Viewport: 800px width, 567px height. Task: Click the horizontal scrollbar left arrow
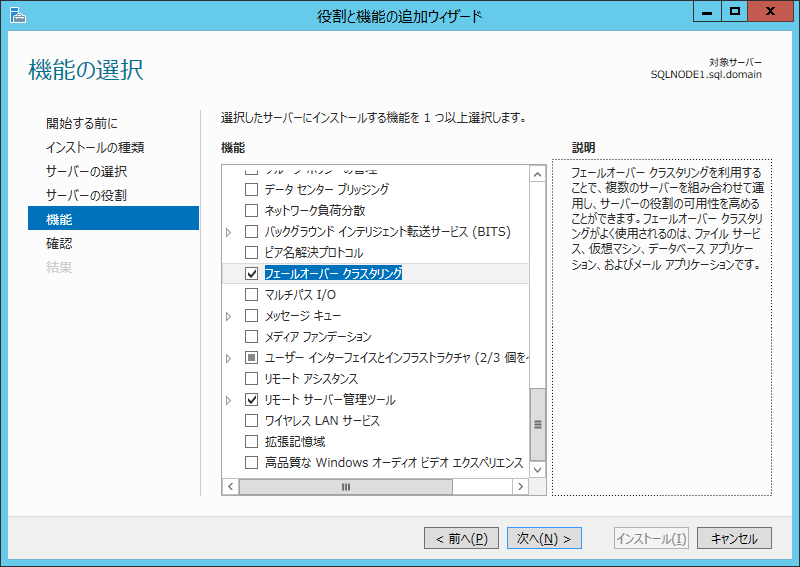pos(229,487)
